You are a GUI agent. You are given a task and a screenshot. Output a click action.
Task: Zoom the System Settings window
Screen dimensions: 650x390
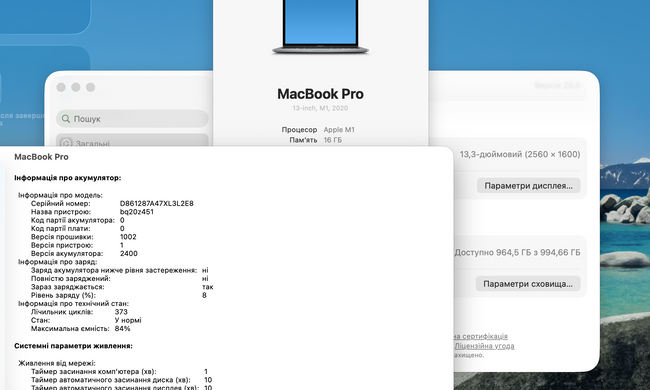(x=90, y=87)
